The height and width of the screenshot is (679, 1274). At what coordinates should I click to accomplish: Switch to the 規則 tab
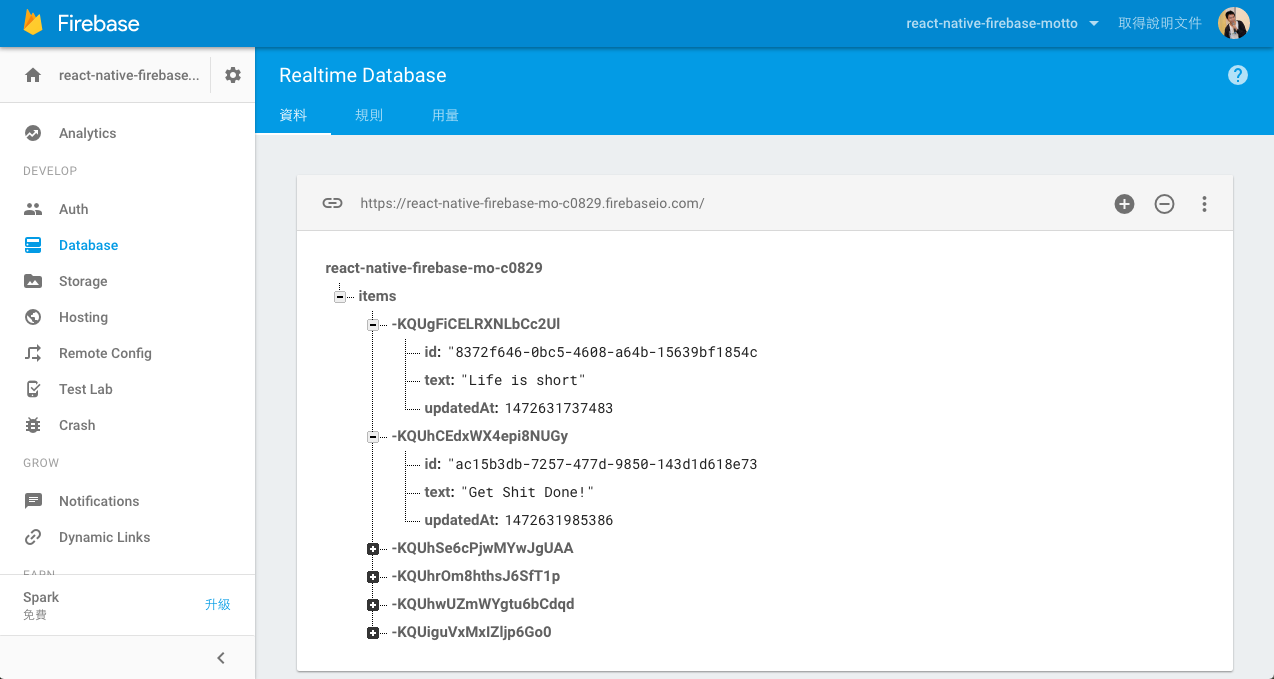click(x=369, y=115)
